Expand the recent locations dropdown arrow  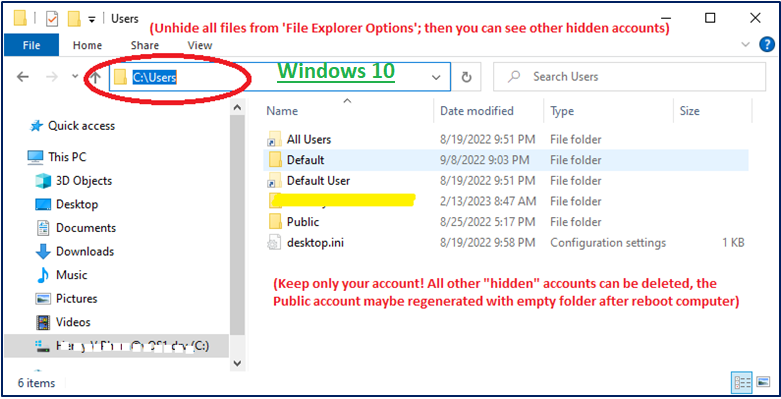(x=75, y=77)
